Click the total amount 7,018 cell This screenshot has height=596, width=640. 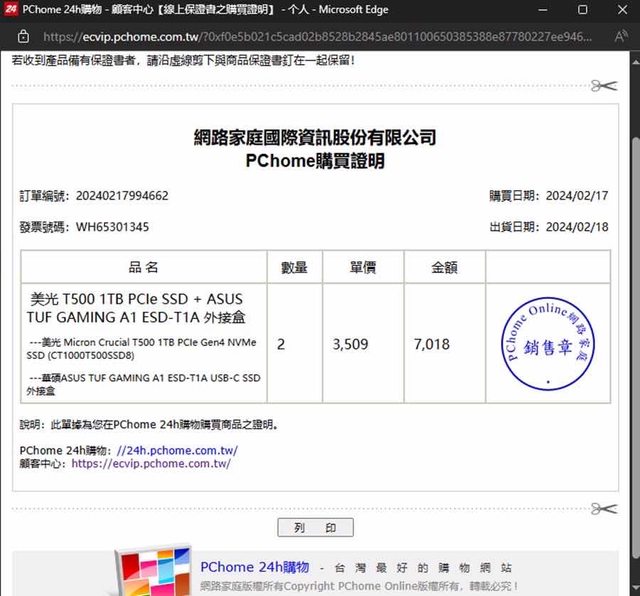click(431, 344)
